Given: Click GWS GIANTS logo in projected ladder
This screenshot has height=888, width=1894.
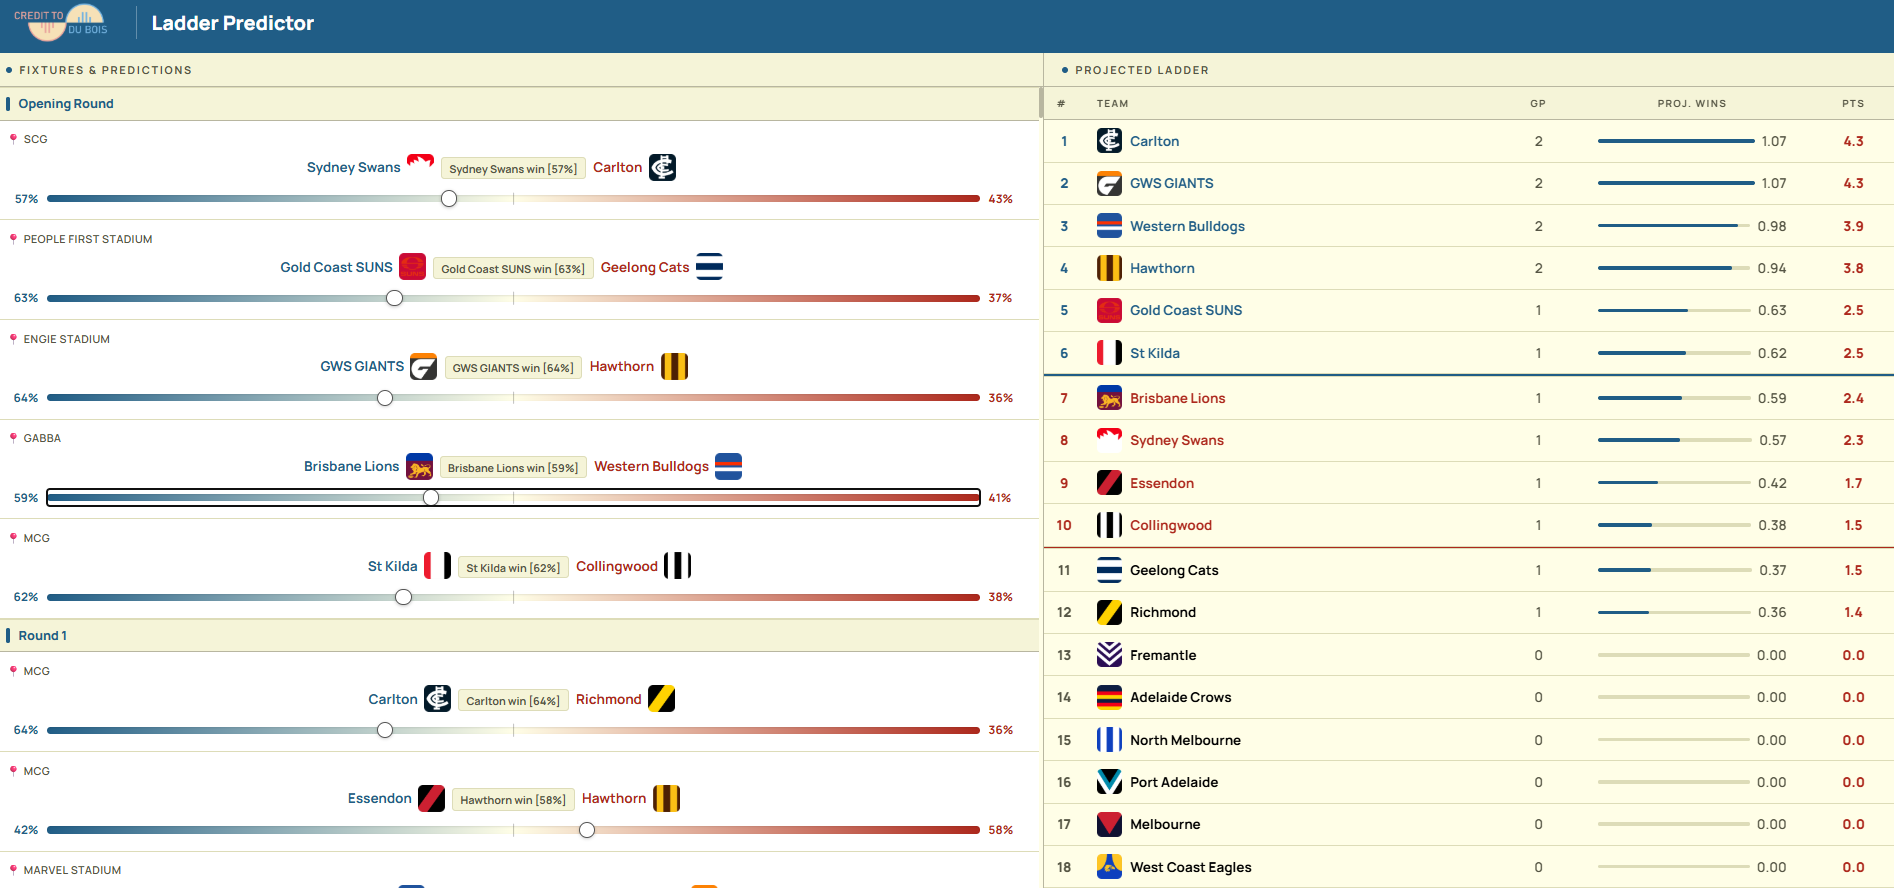Looking at the screenshot, I should pyautogui.click(x=1109, y=183).
